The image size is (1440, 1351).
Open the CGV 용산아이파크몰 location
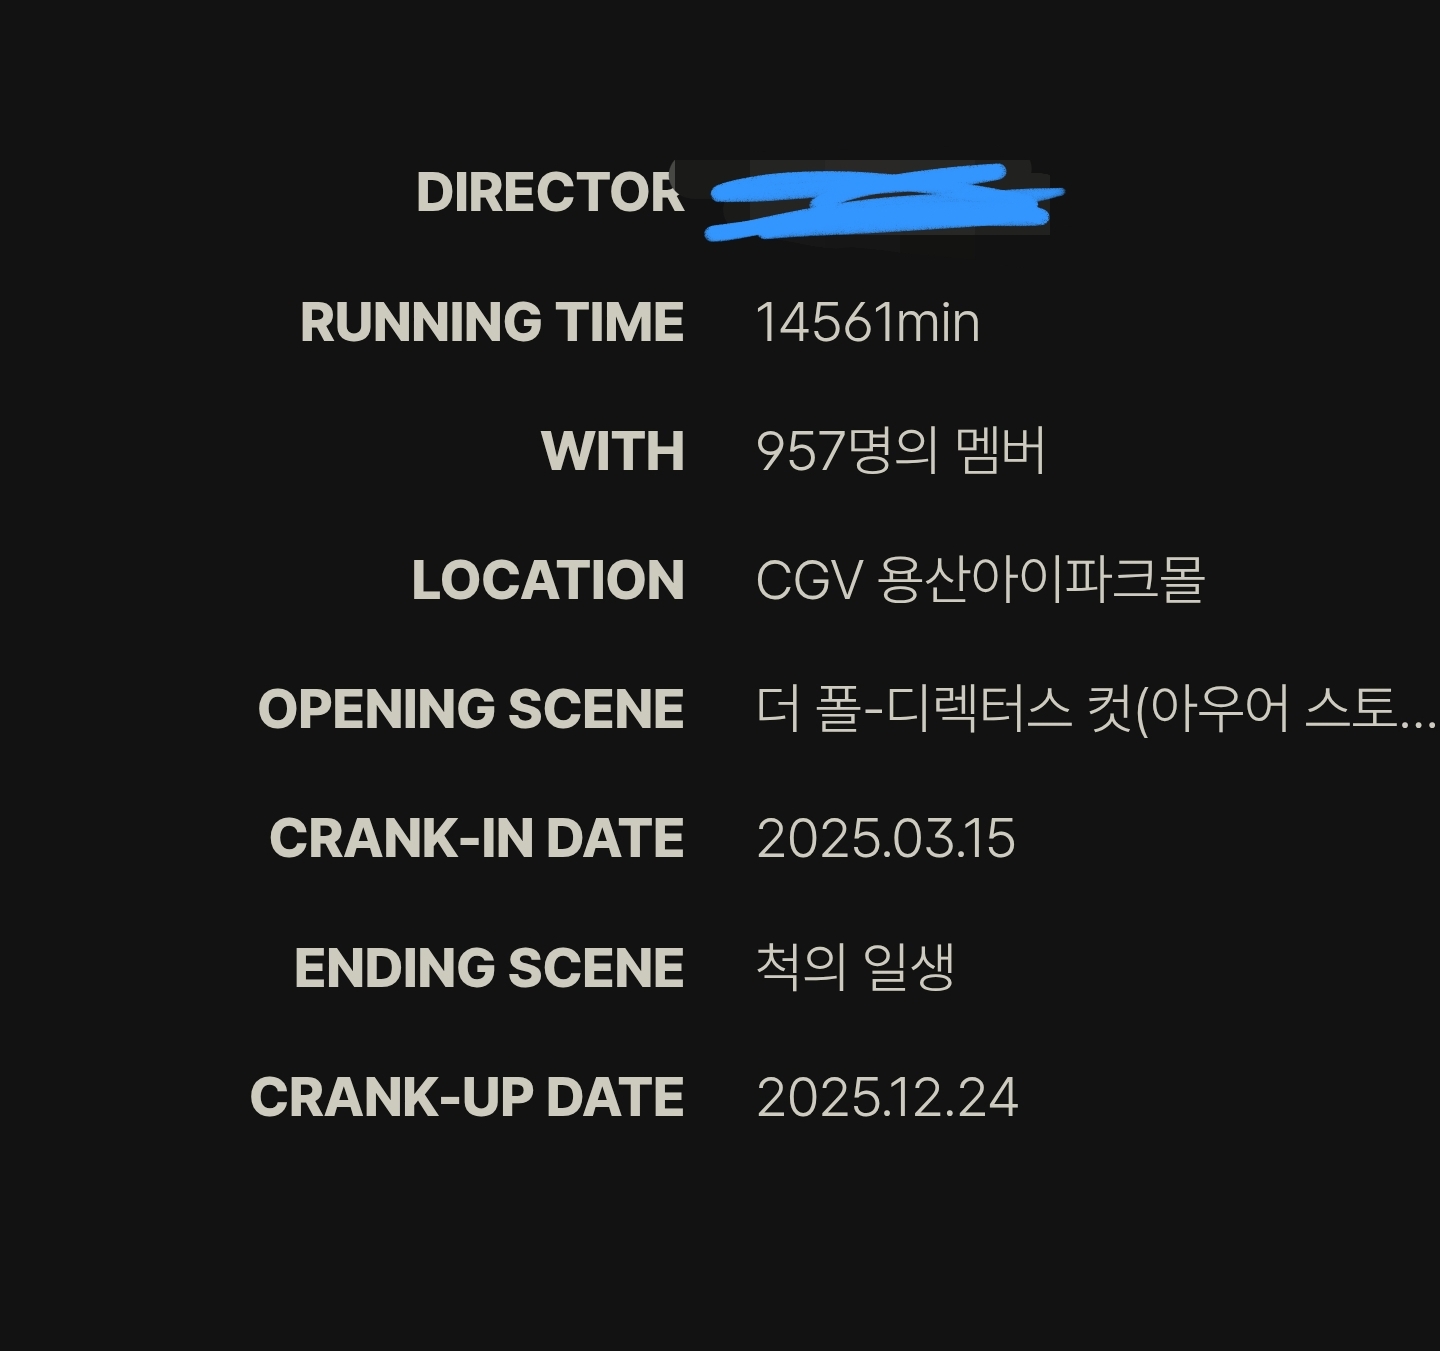tap(980, 580)
